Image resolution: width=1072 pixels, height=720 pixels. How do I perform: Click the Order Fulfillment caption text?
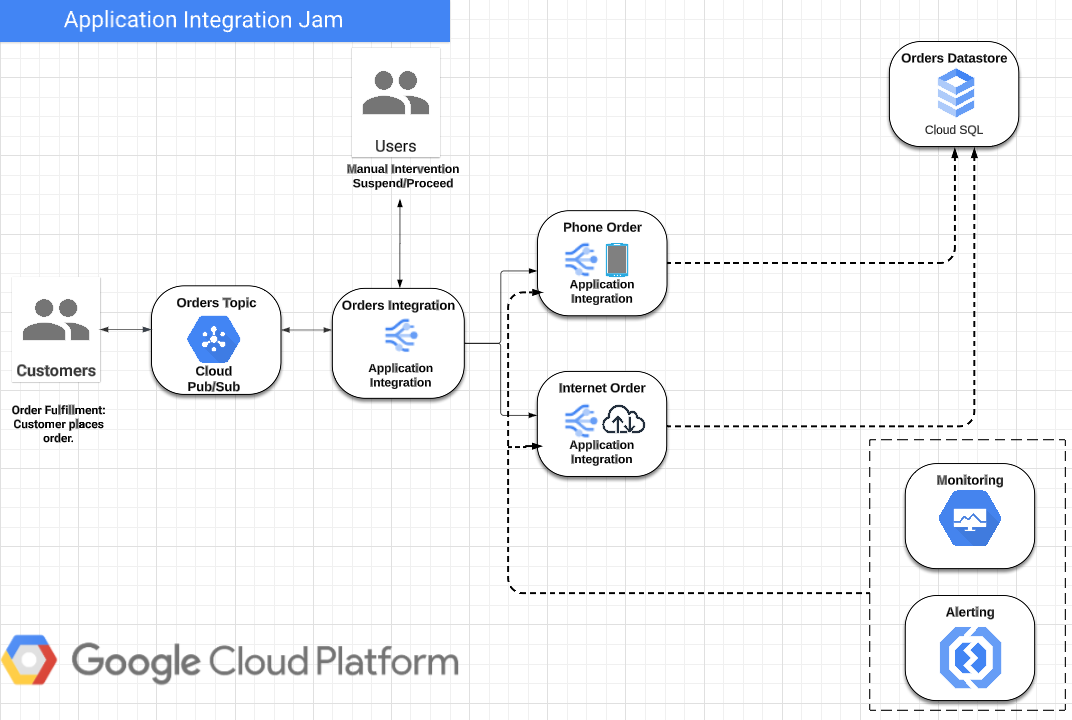click(x=58, y=424)
